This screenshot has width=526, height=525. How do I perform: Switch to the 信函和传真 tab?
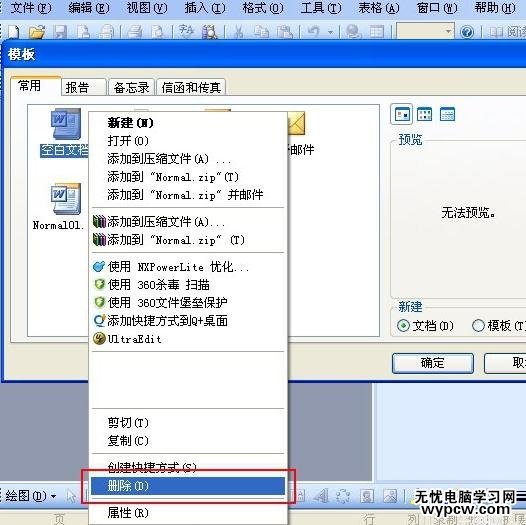click(191, 88)
